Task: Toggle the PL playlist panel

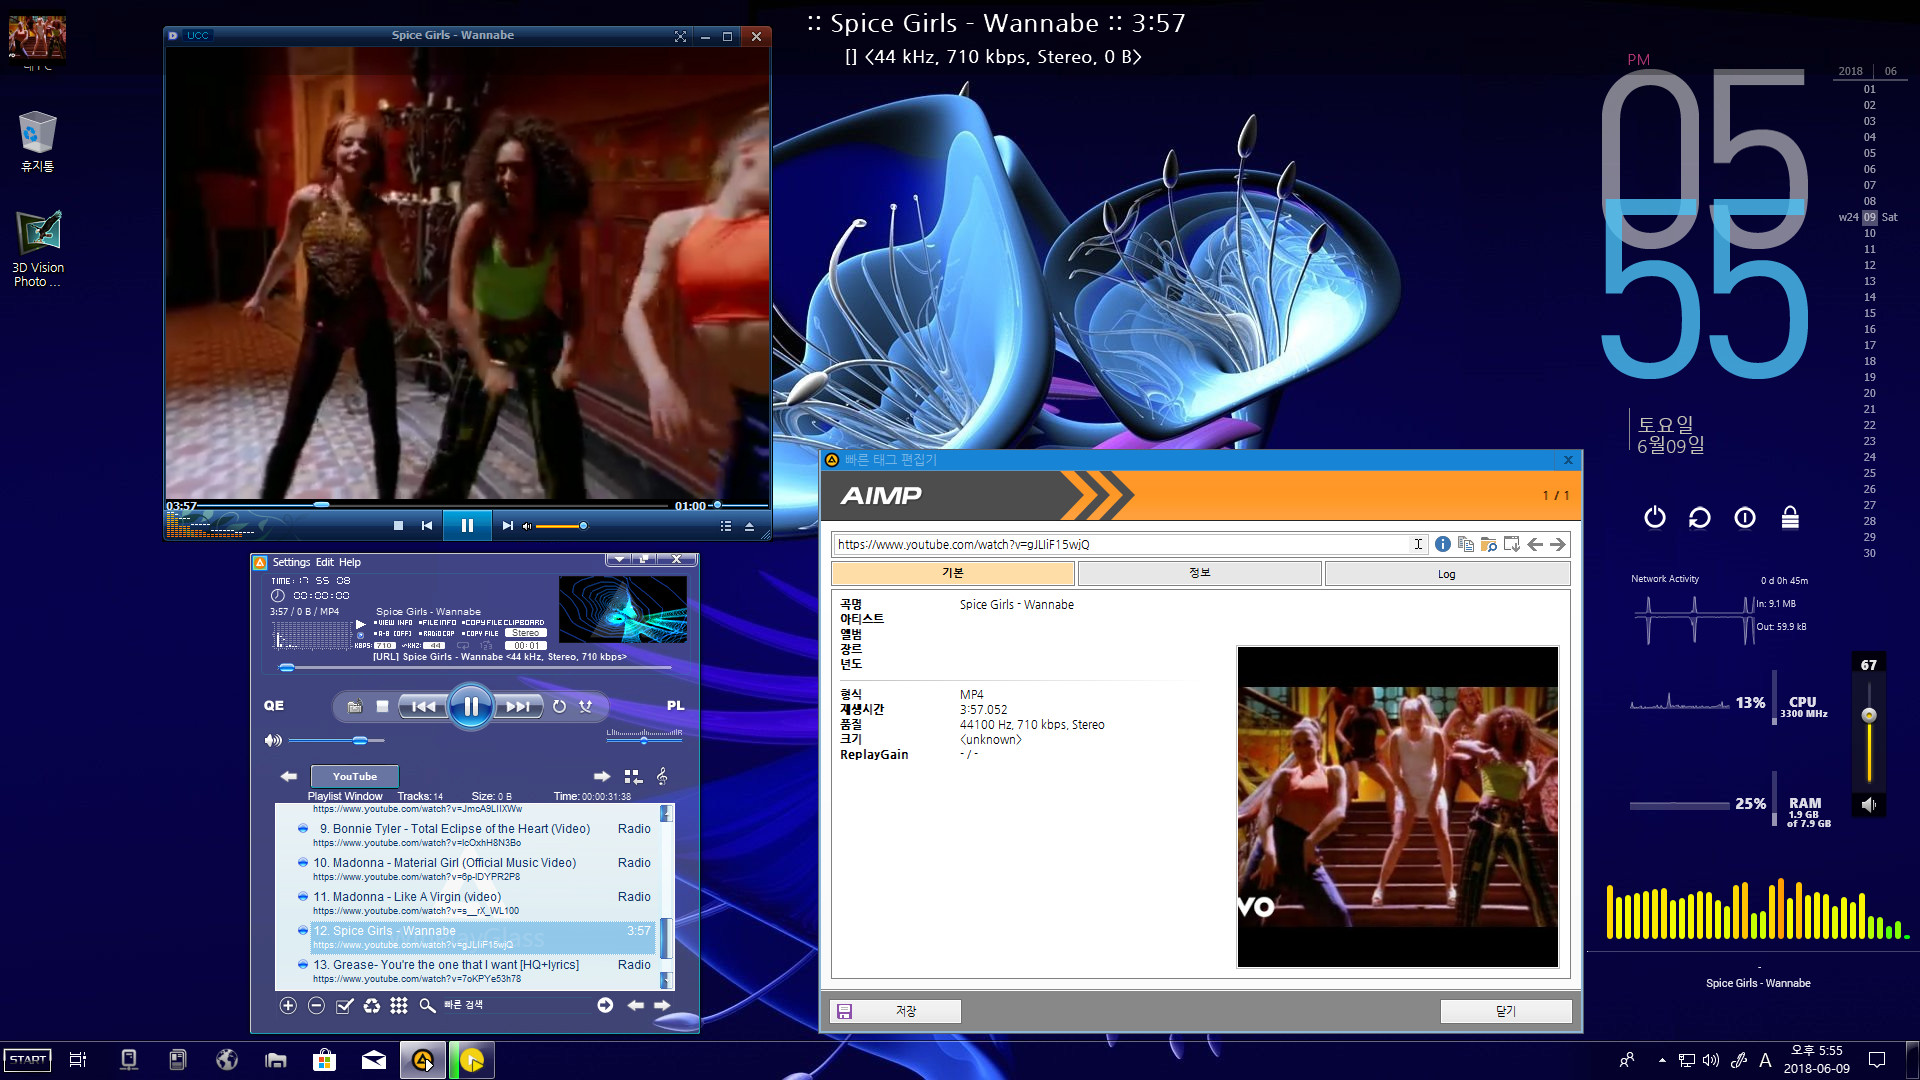Action: tap(676, 705)
